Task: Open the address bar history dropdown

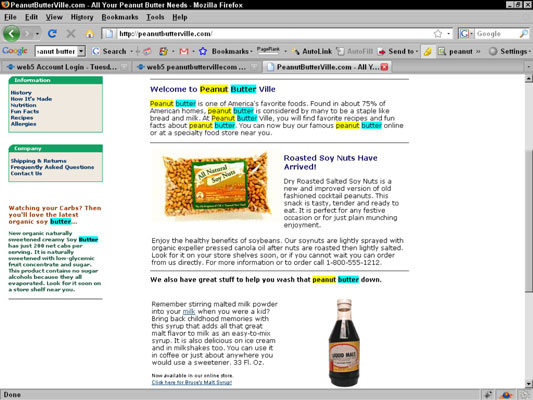Action: point(449,34)
